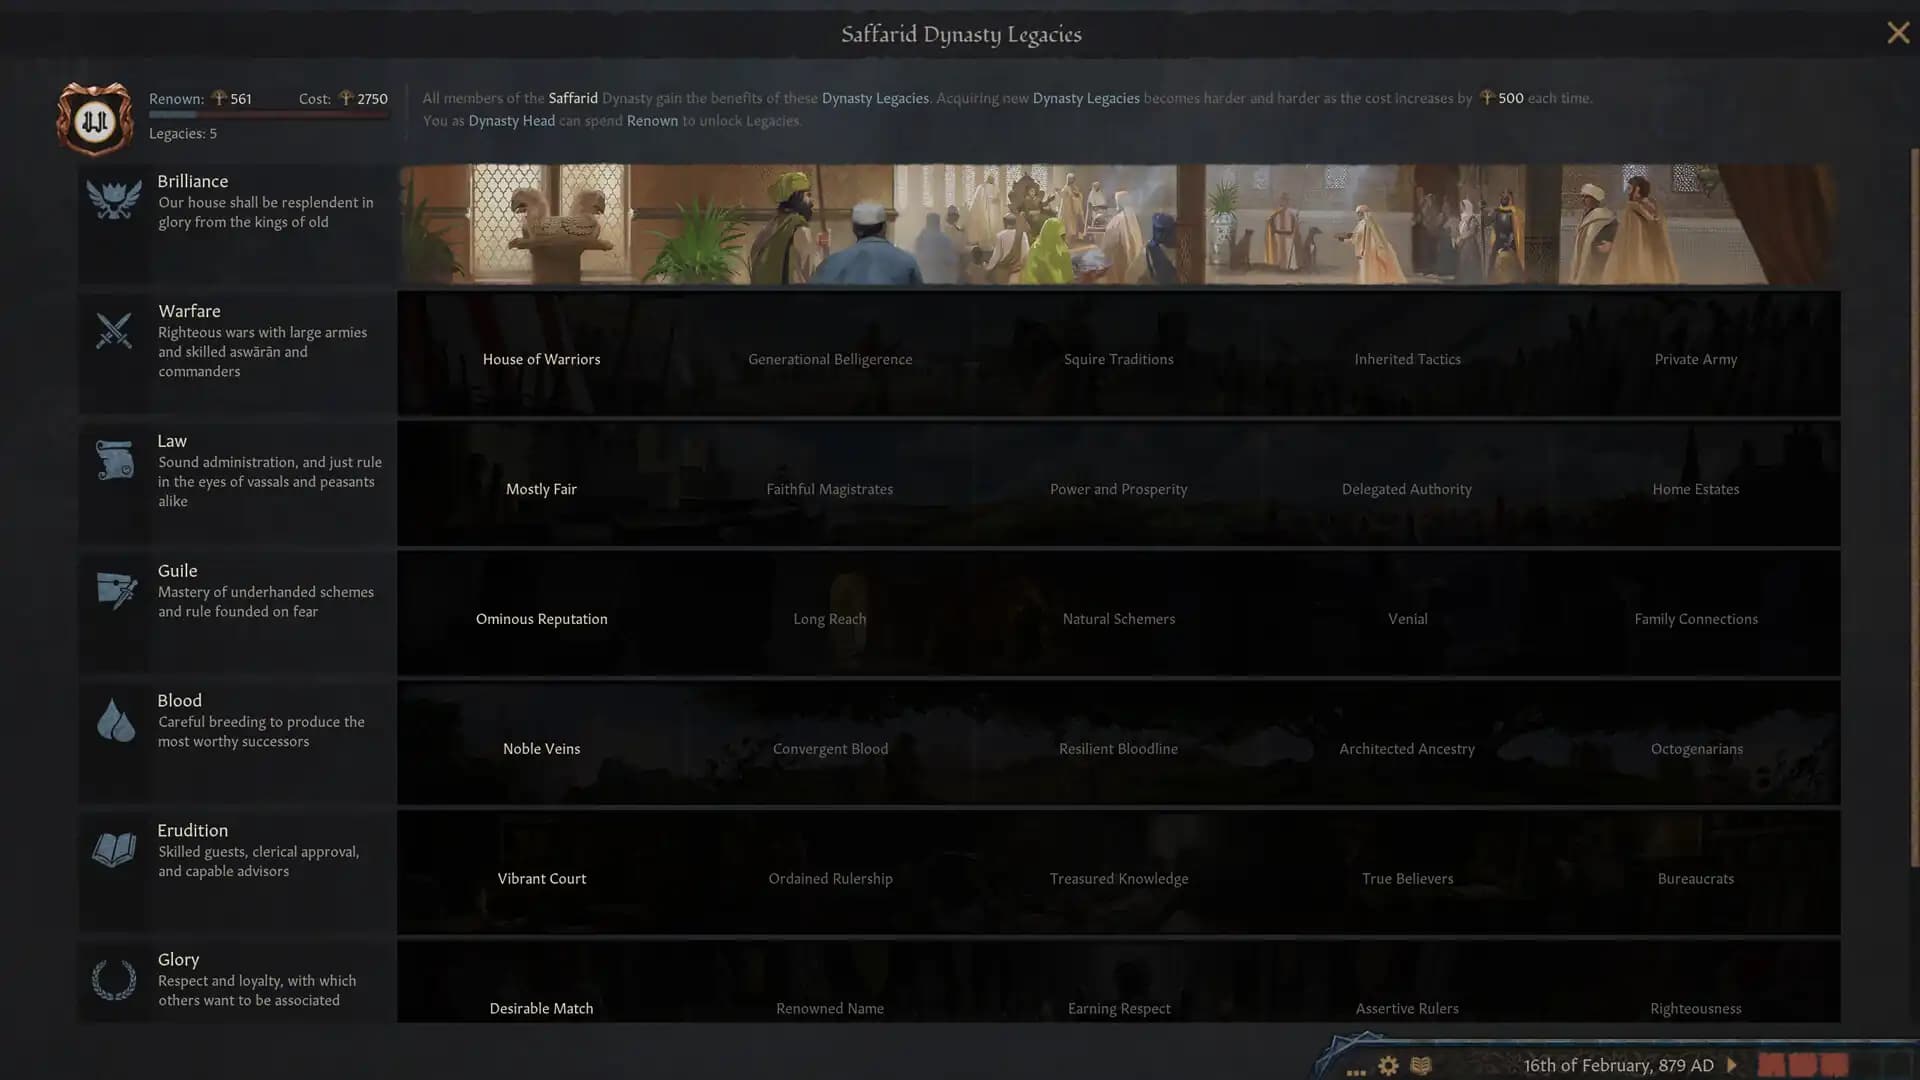Select the Vibrant Court legacy perk
Image resolution: width=1920 pixels, height=1080 pixels.
pyautogui.click(x=541, y=878)
